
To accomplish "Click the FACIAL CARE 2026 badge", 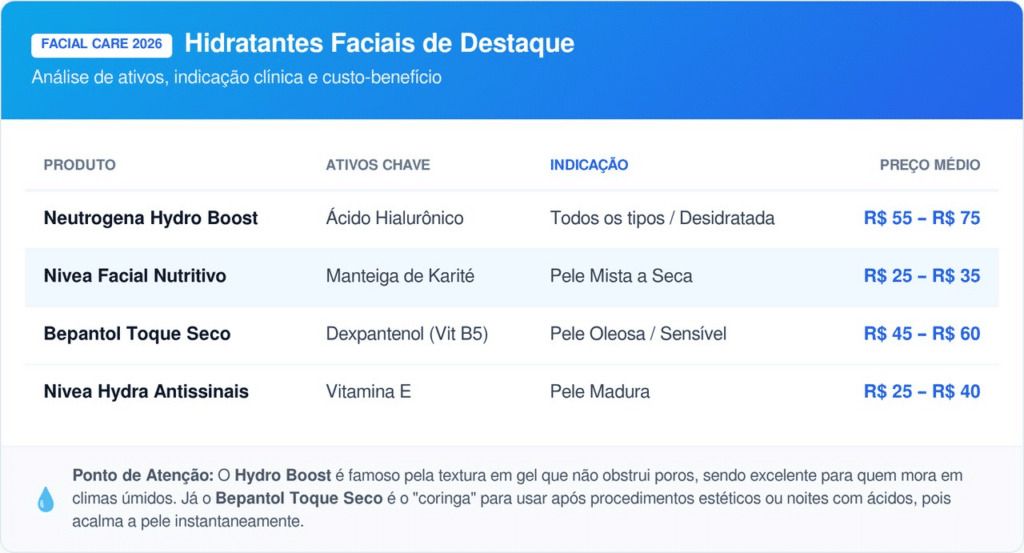I will pyautogui.click(x=102, y=45).
